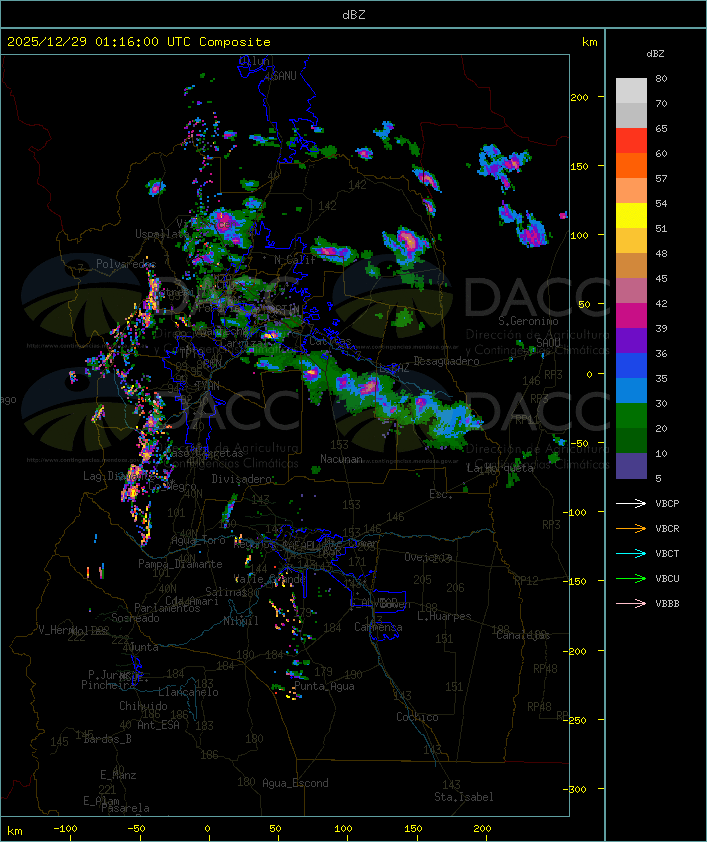Click the 'Chihuido' map label

pyautogui.click(x=143, y=706)
